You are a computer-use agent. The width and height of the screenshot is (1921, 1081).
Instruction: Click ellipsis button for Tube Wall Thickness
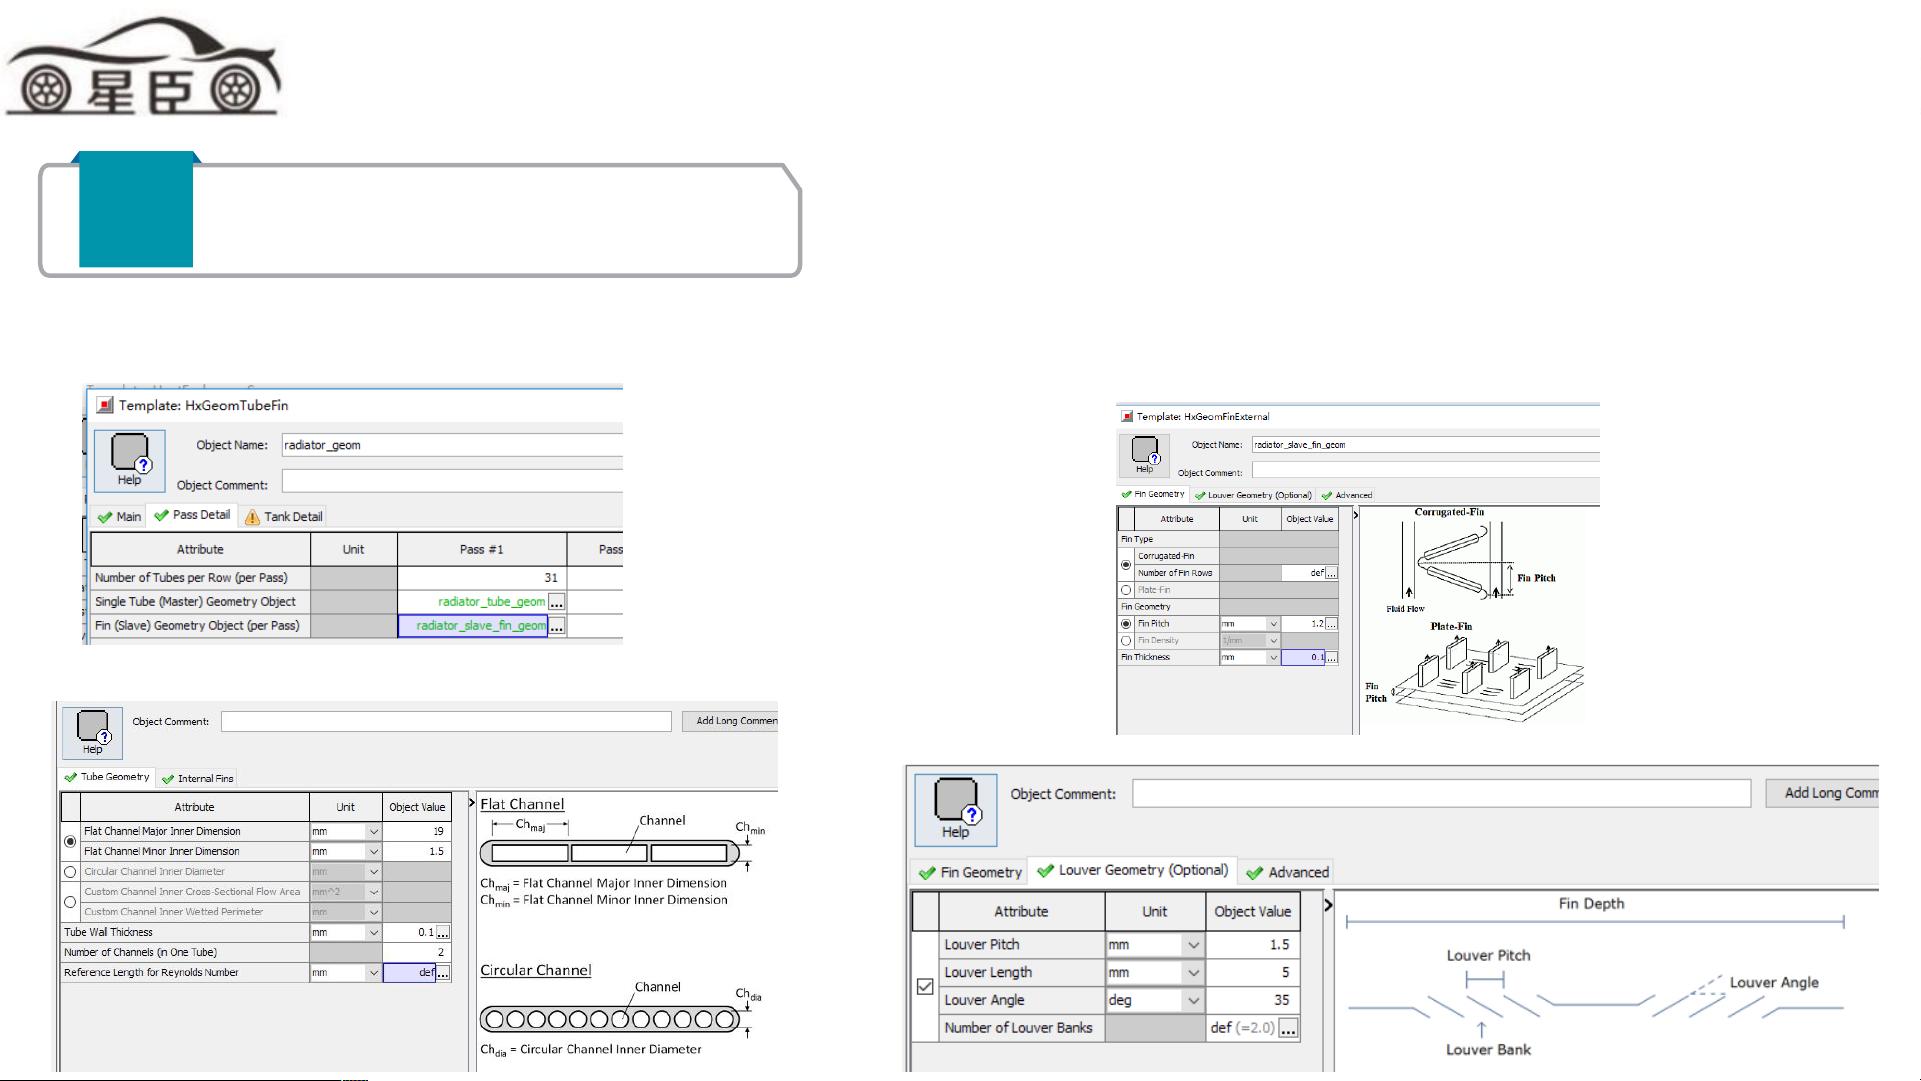[443, 932]
